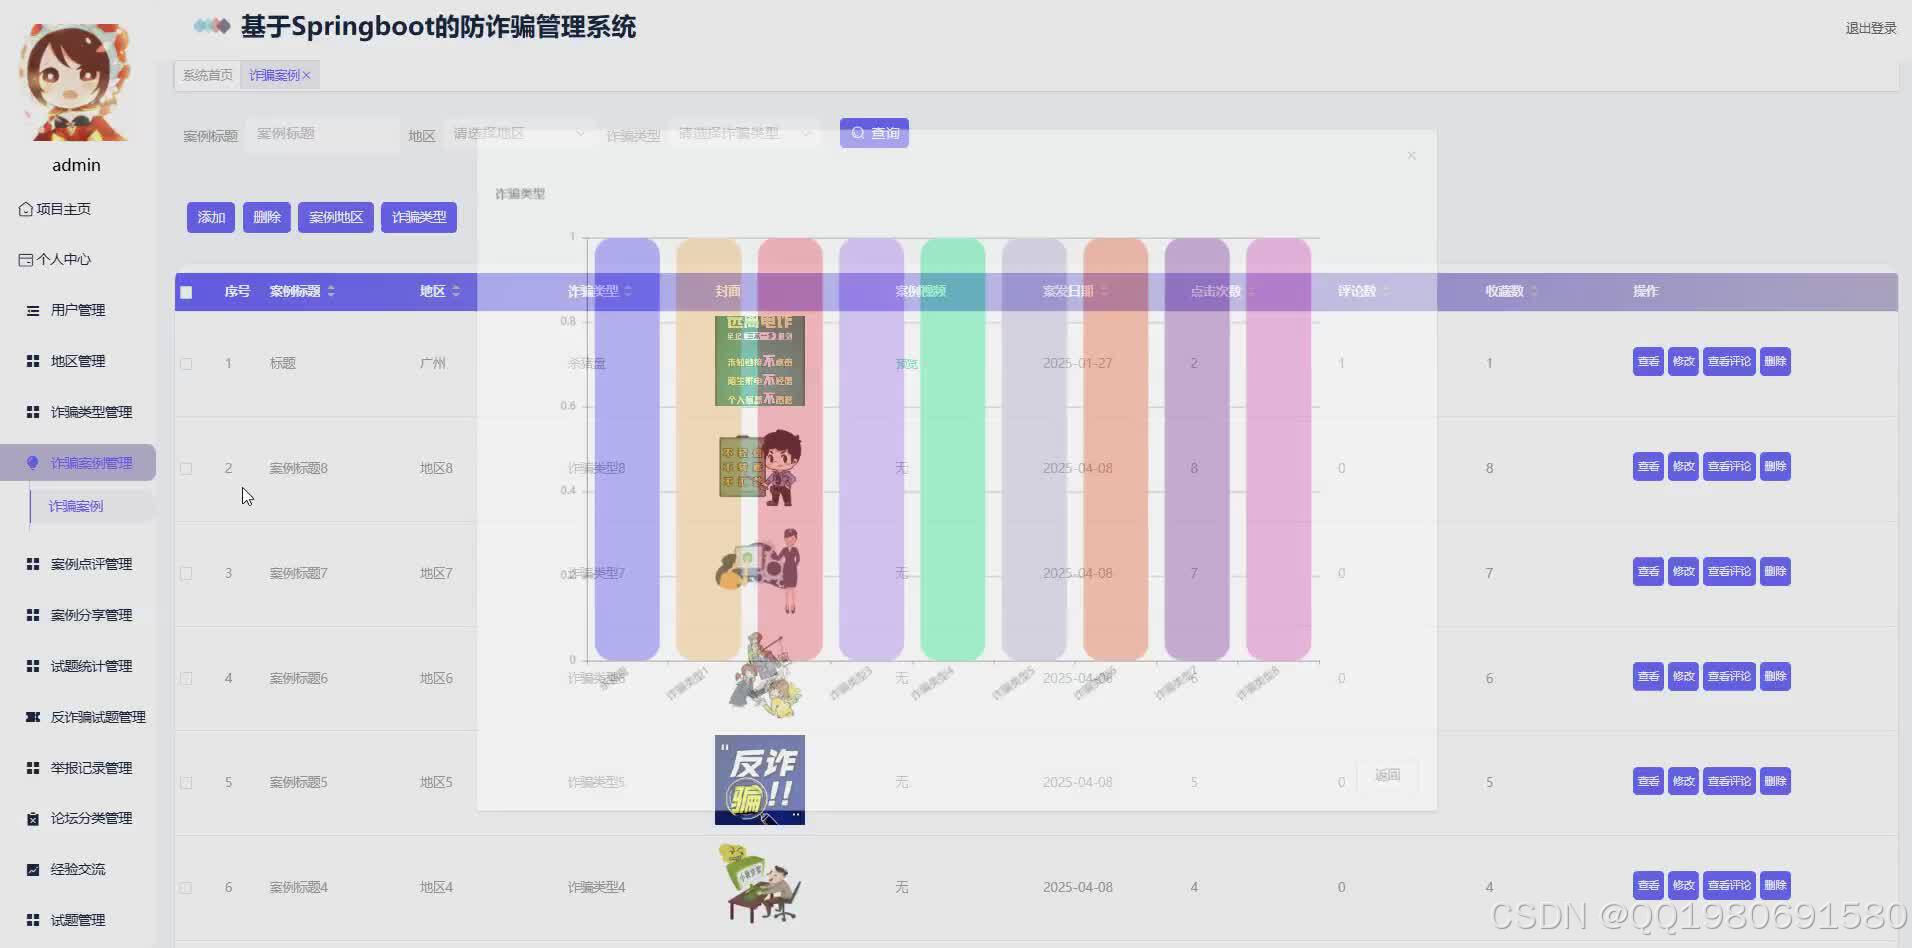The width and height of the screenshot is (1912, 948).
Task: Expand the 请选择诈骗类型 dropdown
Action: (x=745, y=132)
